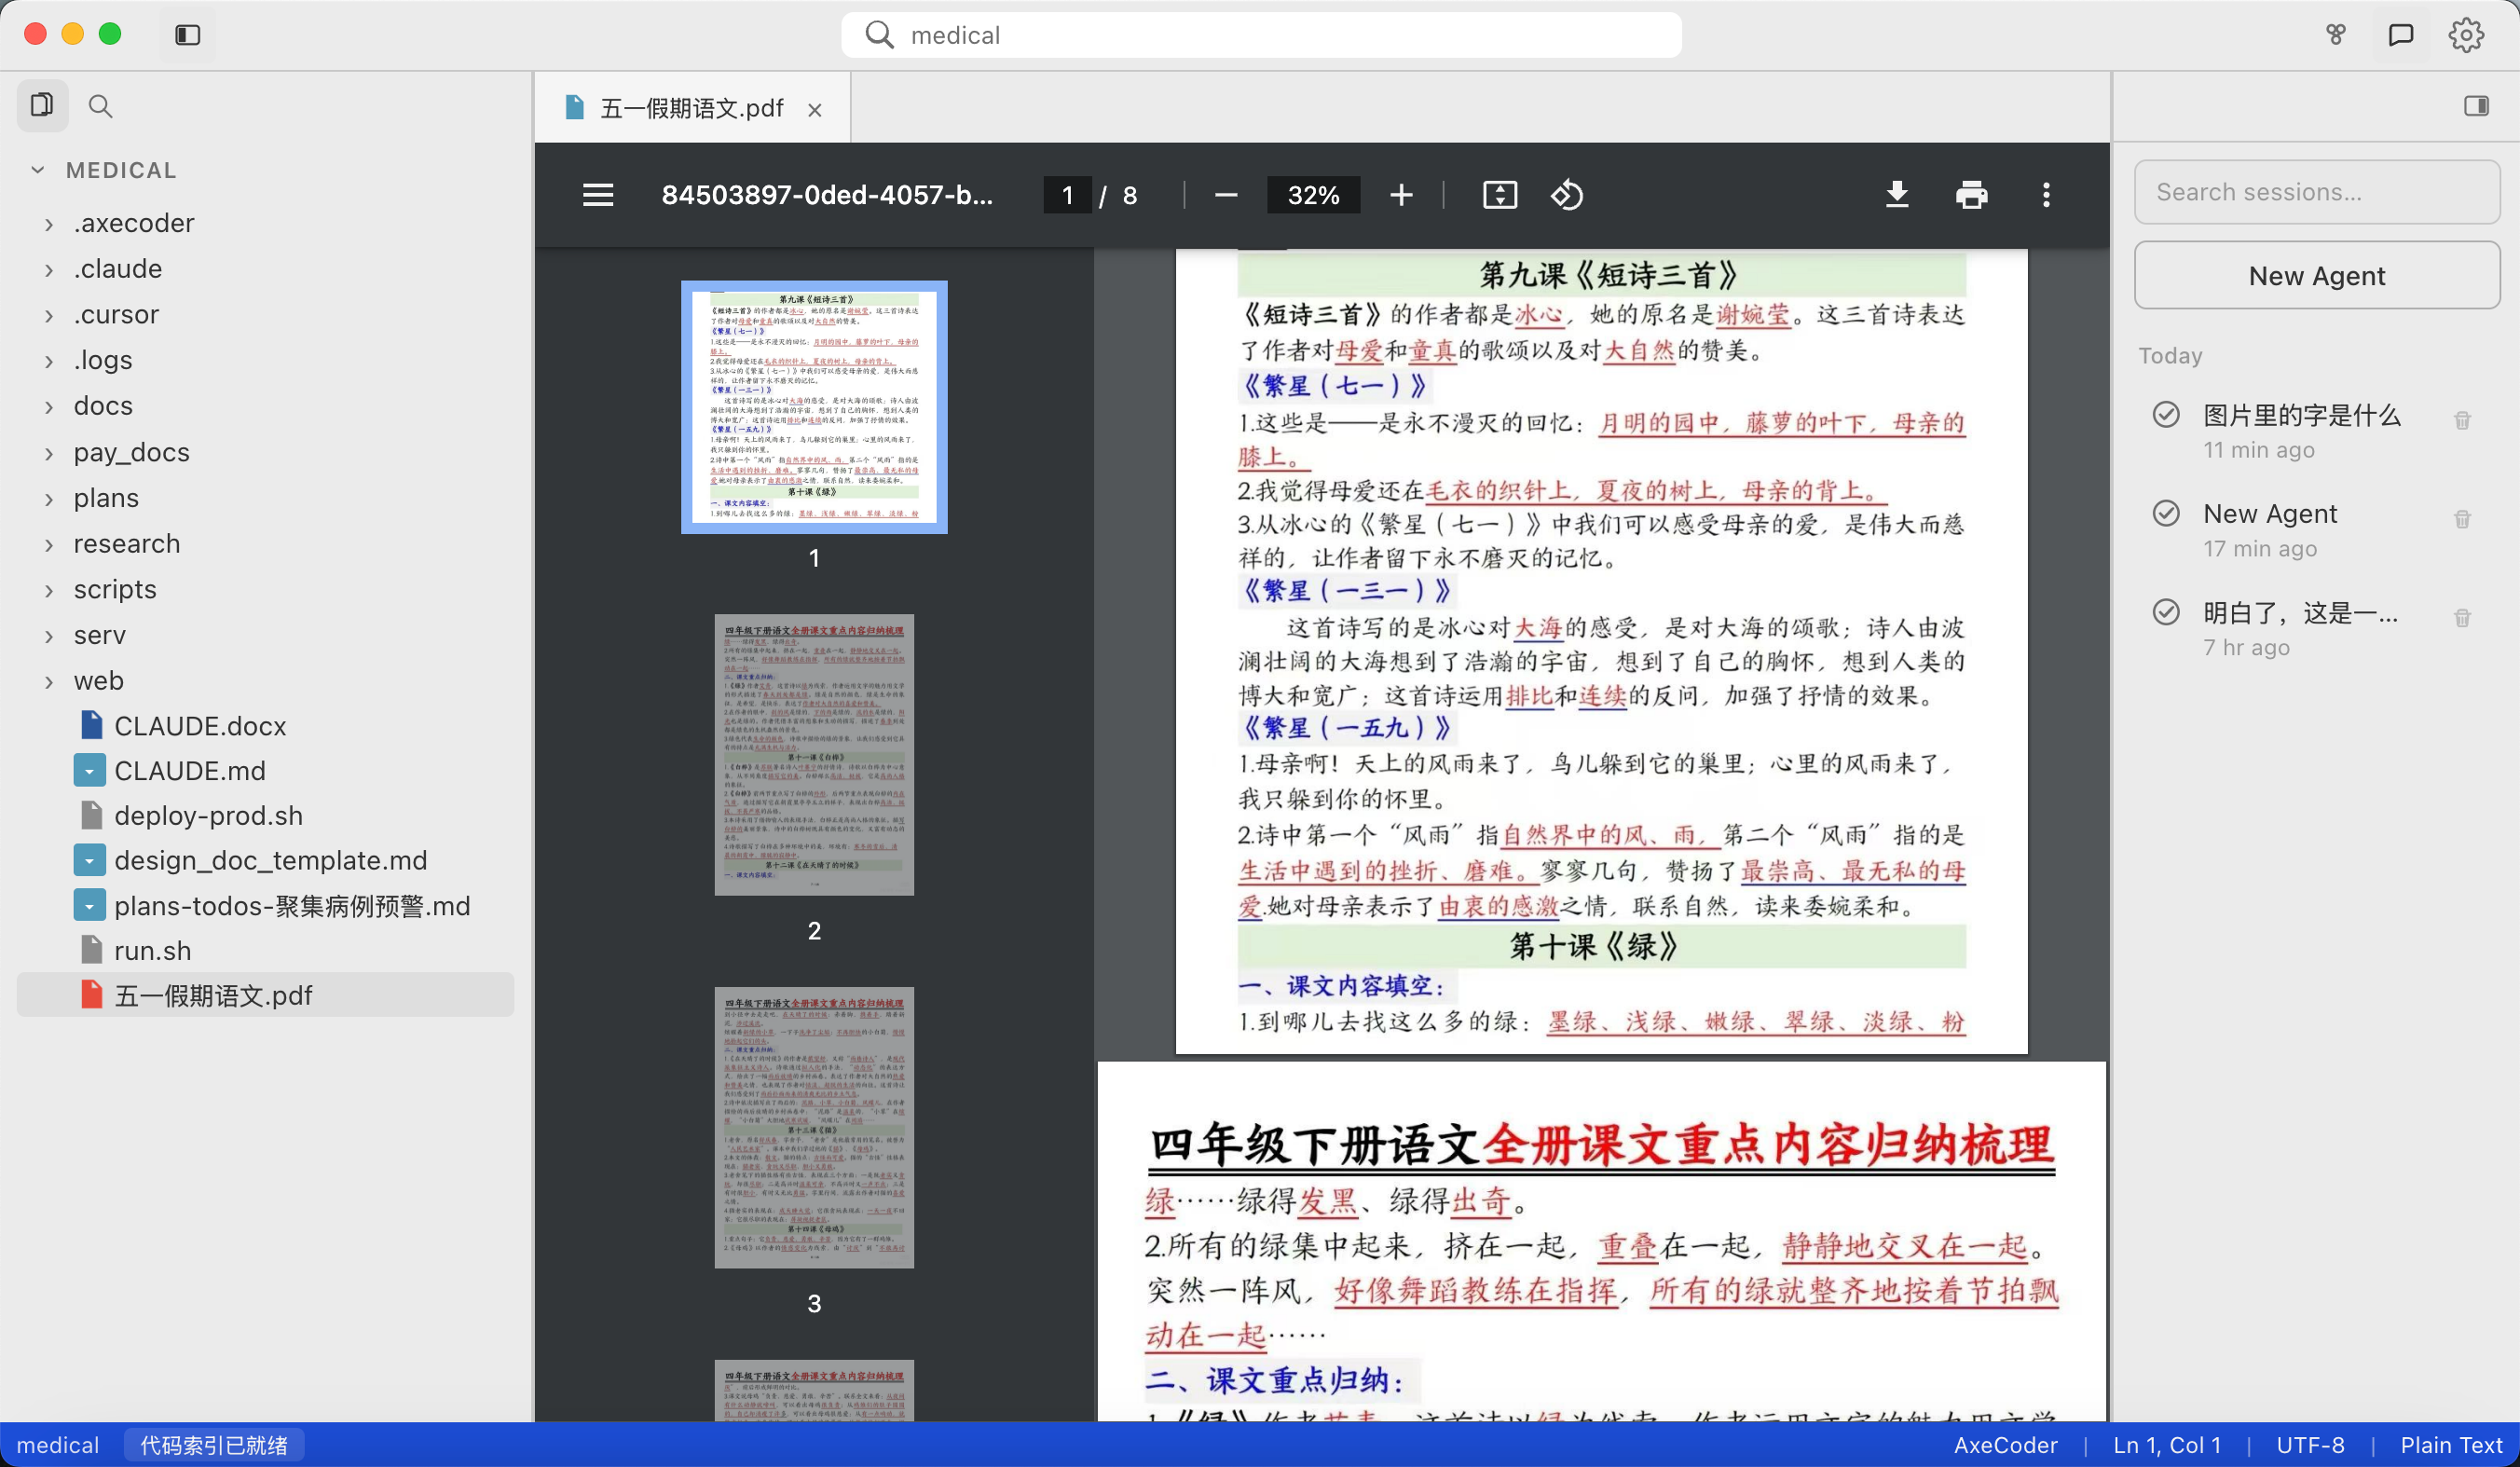Image resolution: width=2520 pixels, height=1467 pixels.
Task: Select page 2 thumbnail in PDF sidebar
Action: click(x=814, y=754)
